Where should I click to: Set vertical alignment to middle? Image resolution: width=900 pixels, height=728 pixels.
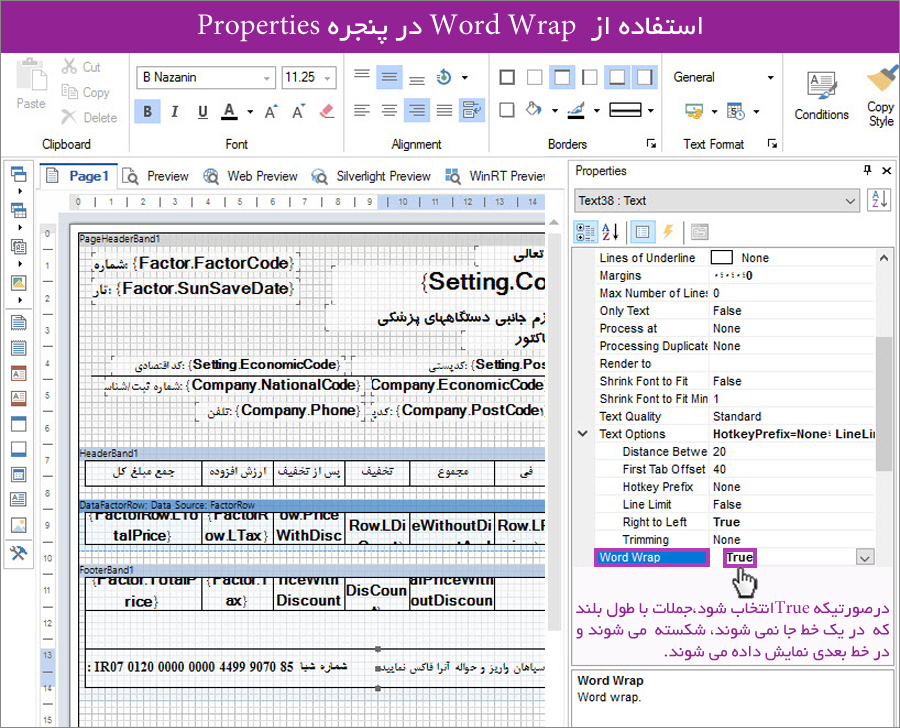[389, 77]
